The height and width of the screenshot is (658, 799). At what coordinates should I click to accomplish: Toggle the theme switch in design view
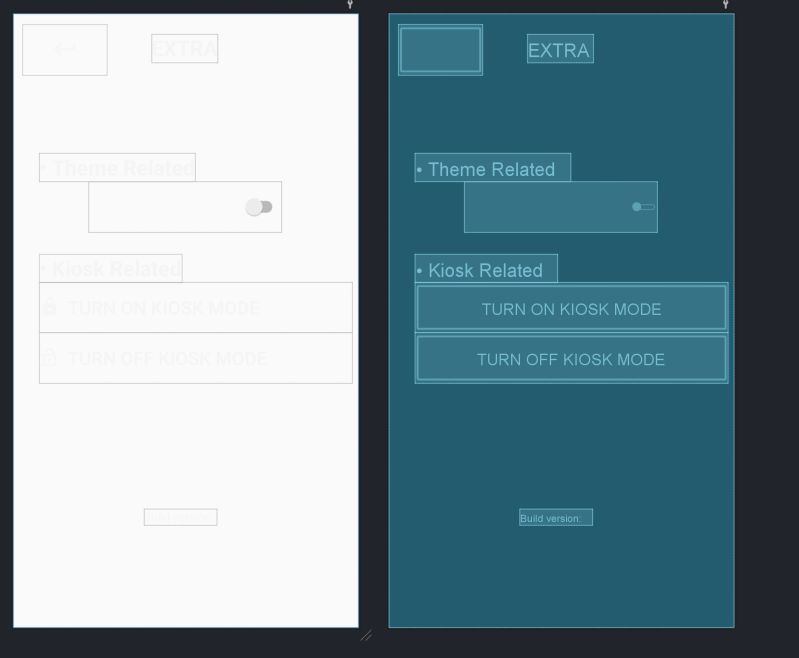tap(259, 207)
